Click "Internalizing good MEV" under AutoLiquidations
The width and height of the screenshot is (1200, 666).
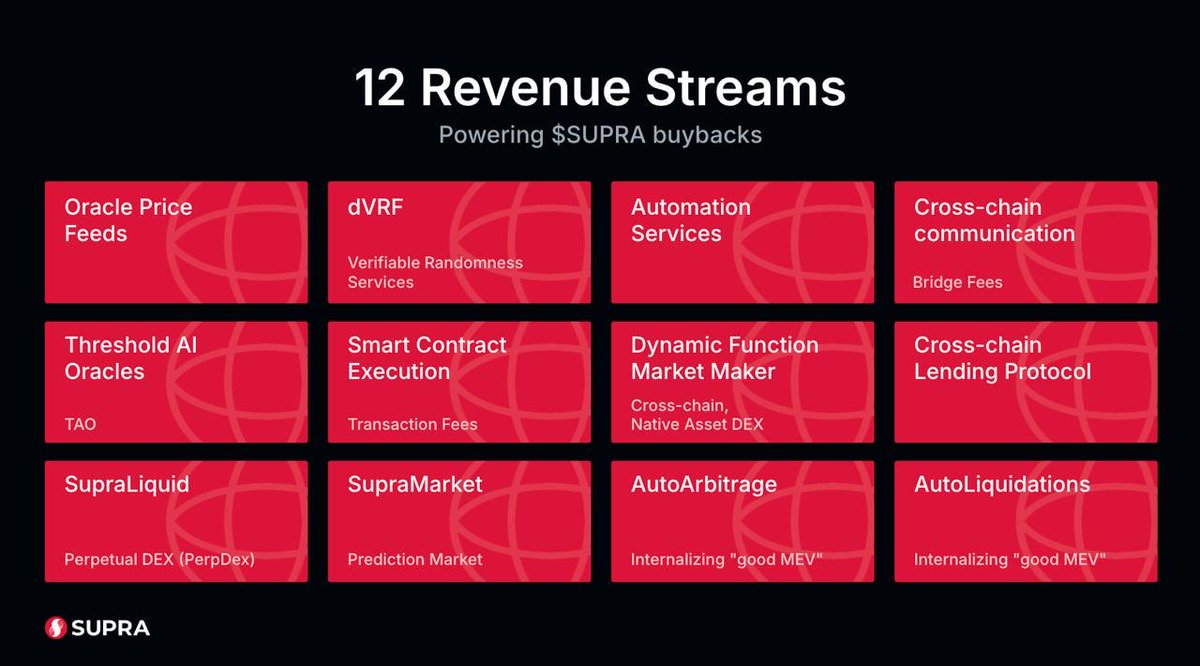pos(1009,559)
